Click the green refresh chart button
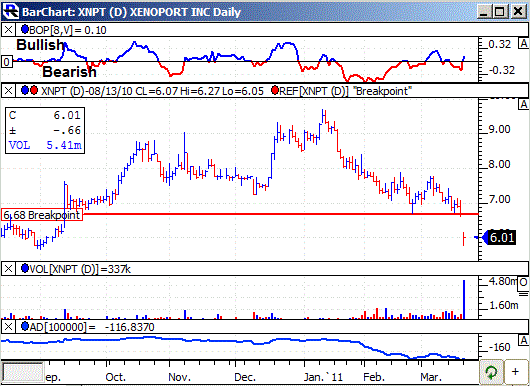Image resolution: width=530 pixels, height=386 pixels. pyautogui.click(x=491, y=372)
